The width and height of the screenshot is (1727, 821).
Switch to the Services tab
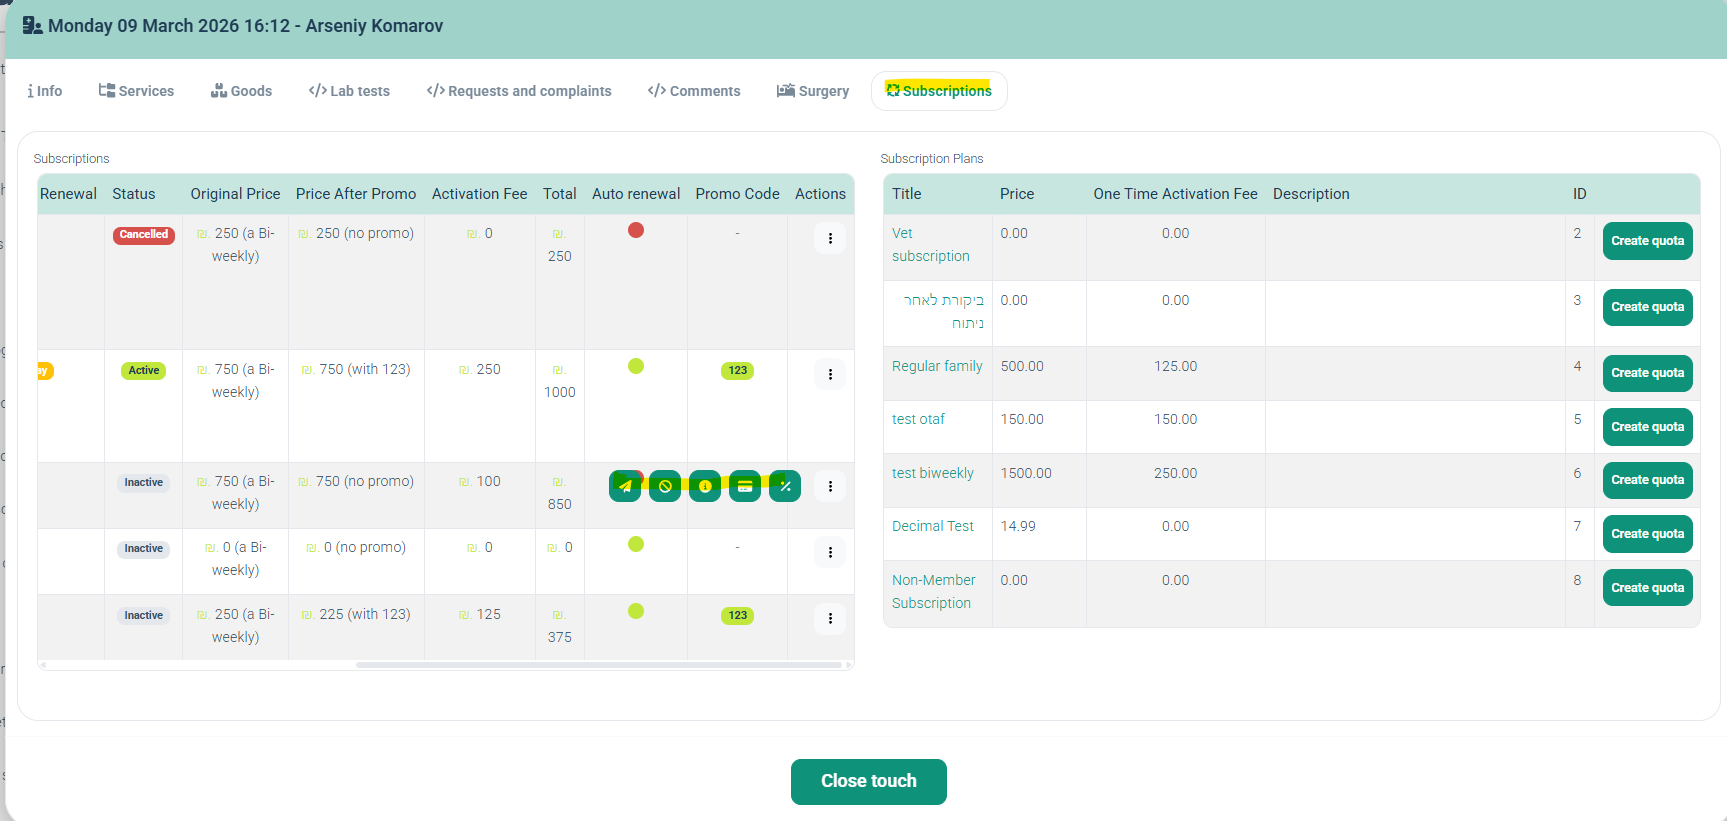point(136,91)
